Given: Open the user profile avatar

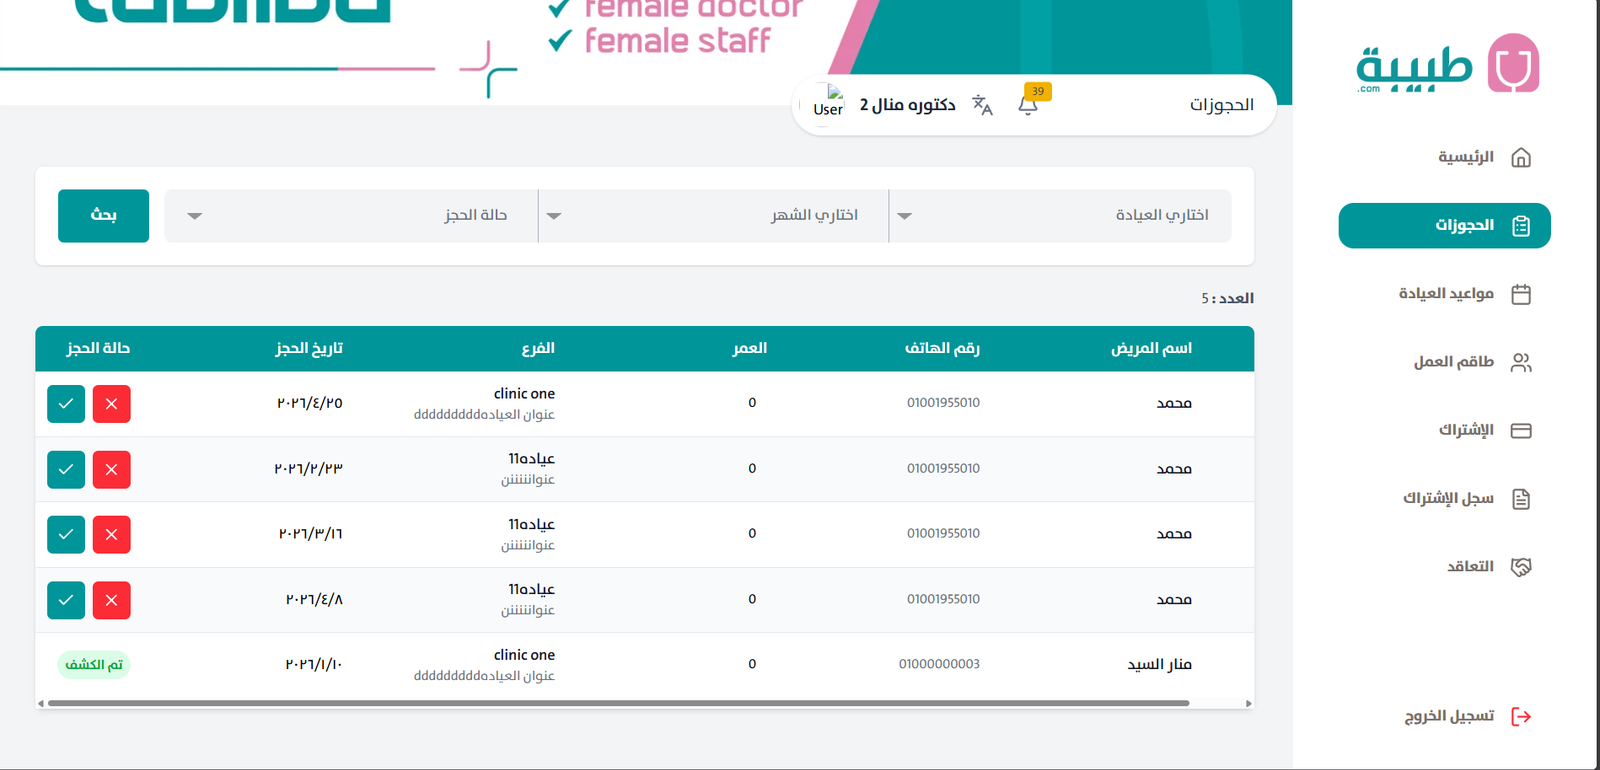Looking at the screenshot, I should [x=828, y=103].
